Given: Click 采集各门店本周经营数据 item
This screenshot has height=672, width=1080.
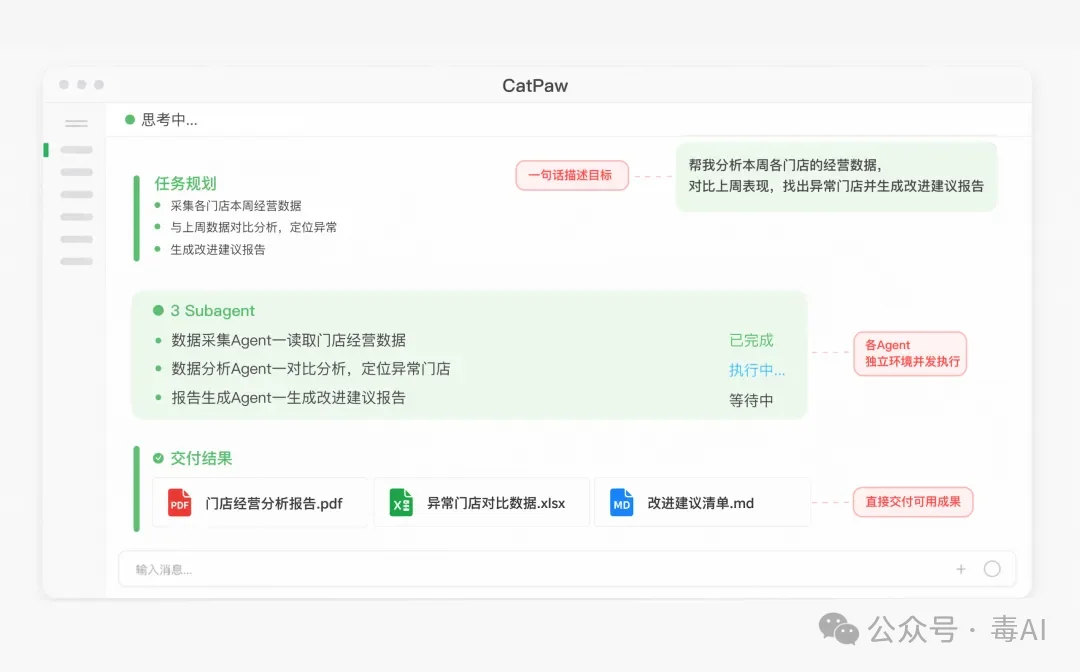Looking at the screenshot, I should (236, 206).
